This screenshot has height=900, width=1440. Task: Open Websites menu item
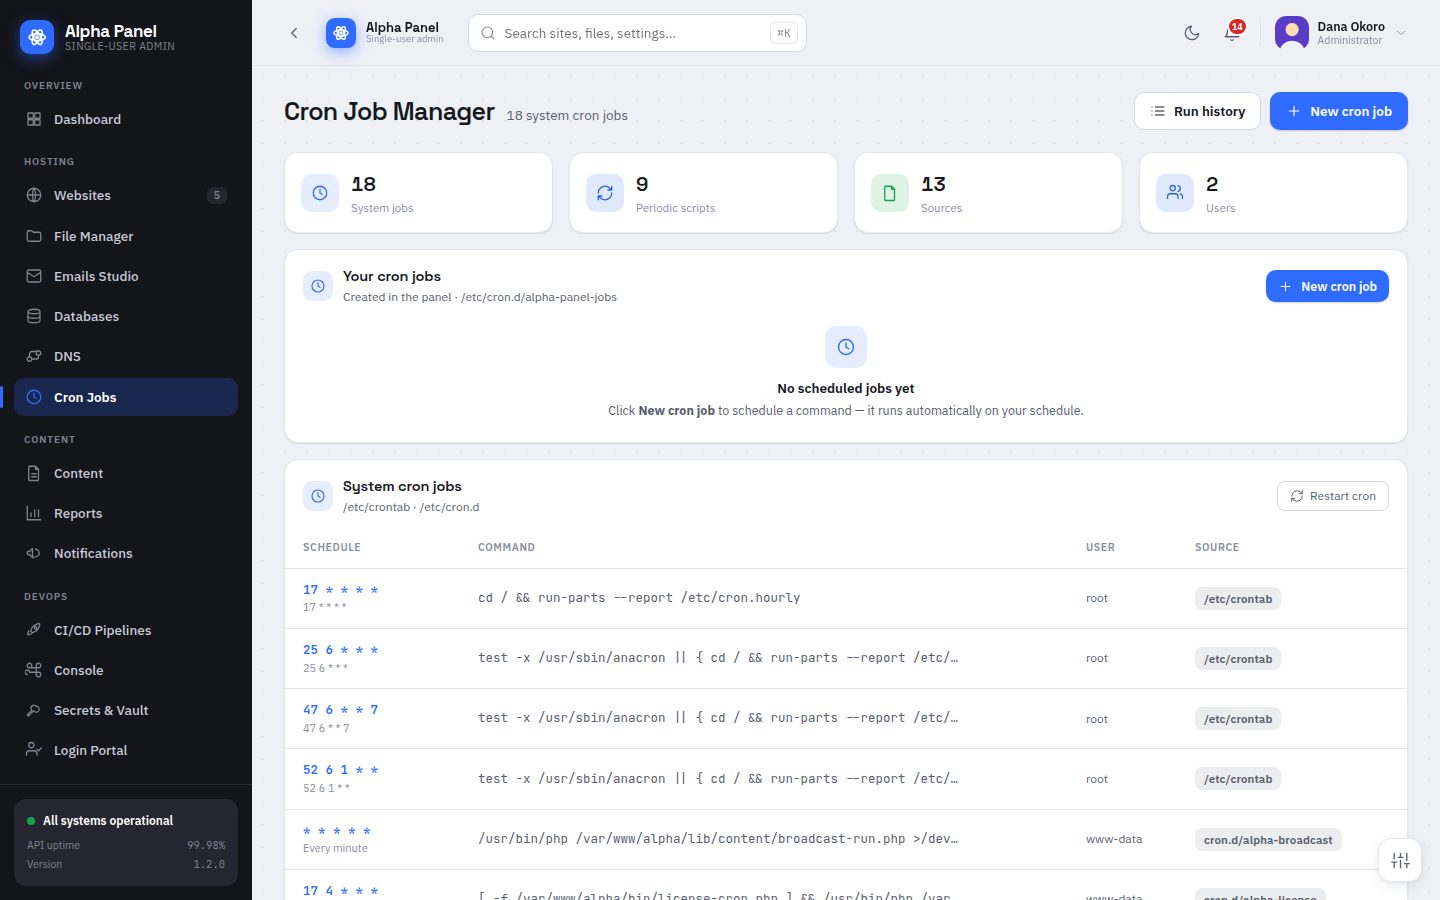tap(126, 195)
